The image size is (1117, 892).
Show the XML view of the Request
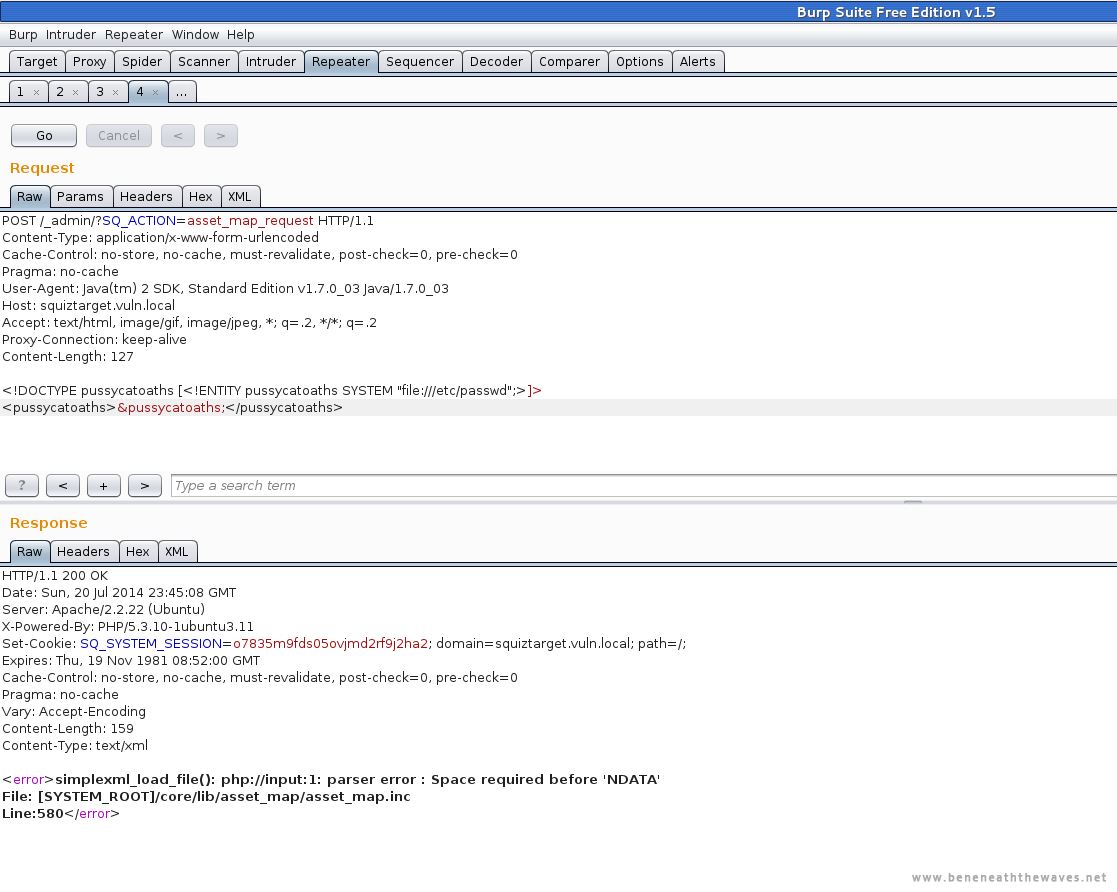click(239, 197)
